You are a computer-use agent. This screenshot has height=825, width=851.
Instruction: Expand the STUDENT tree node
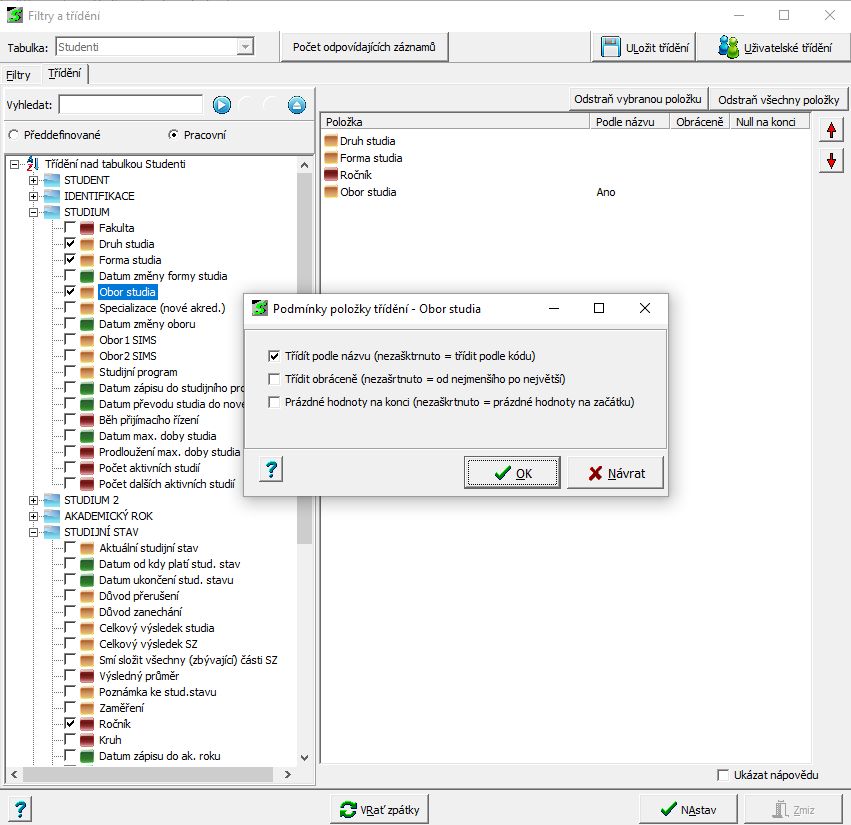pyautogui.click(x=34, y=180)
